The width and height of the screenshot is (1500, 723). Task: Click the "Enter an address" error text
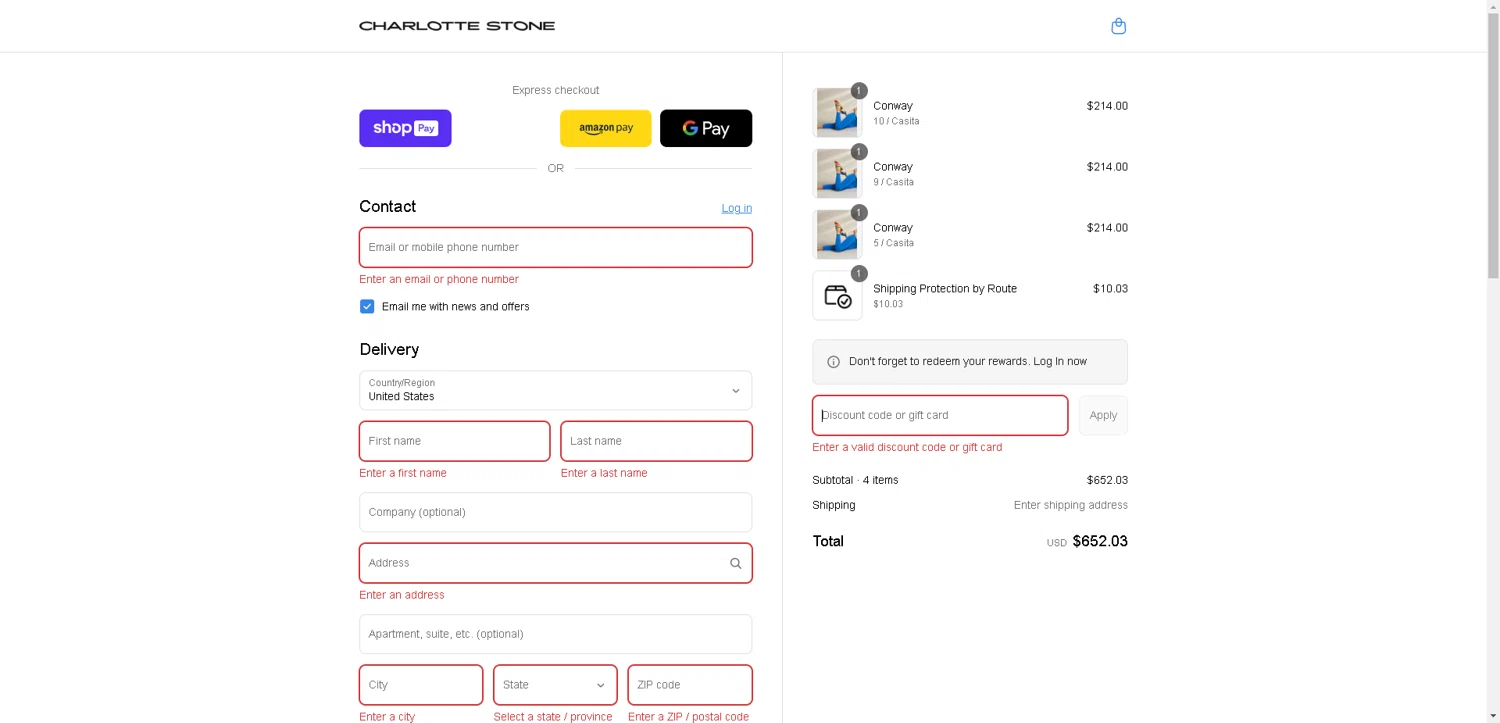click(402, 595)
